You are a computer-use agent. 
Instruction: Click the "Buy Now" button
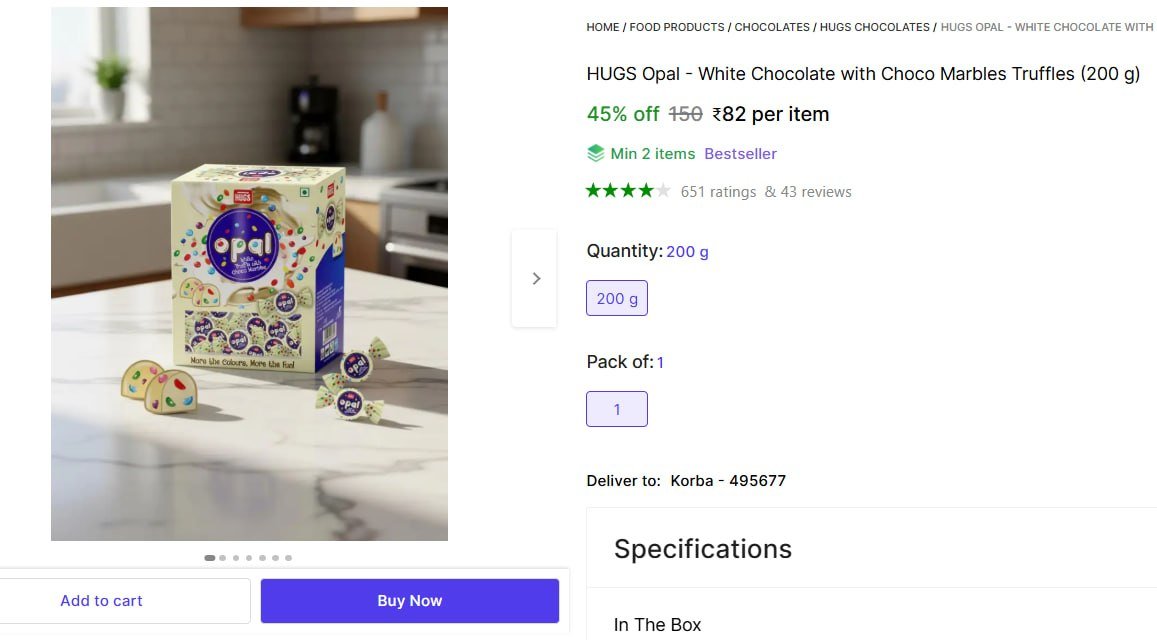coord(409,600)
